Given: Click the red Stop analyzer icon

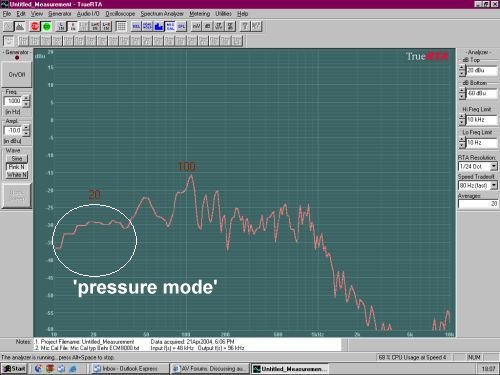Looking at the screenshot, I should 35,26.
